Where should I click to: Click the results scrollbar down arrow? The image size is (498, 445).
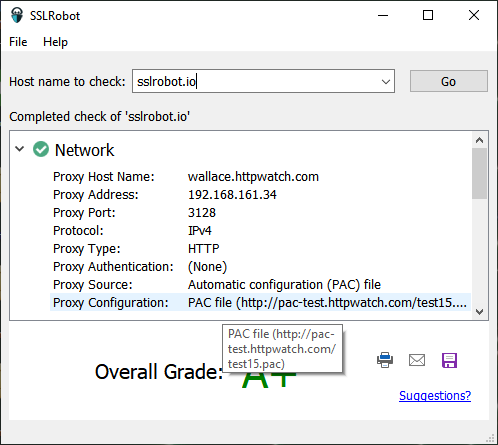[479, 312]
